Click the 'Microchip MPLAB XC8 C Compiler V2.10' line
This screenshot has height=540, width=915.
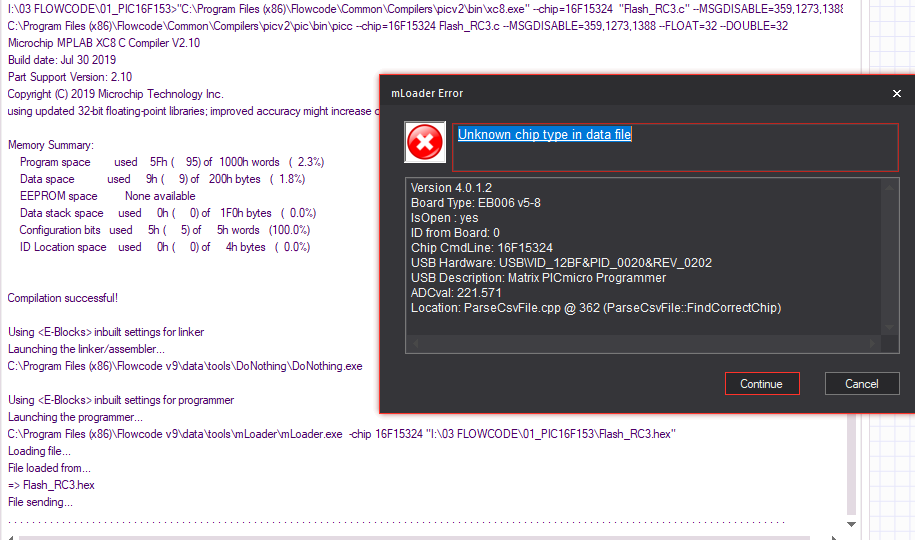pos(104,43)
